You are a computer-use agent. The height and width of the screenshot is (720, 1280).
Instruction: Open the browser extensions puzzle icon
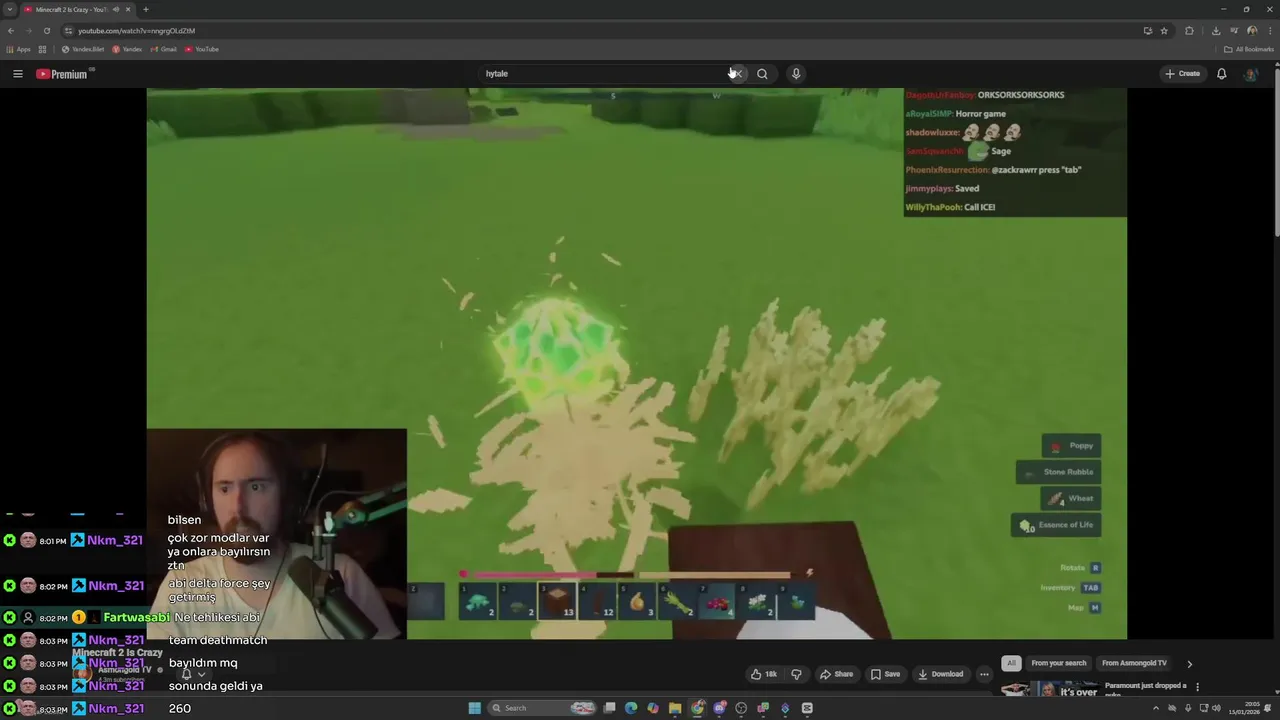click(1189, 30)
